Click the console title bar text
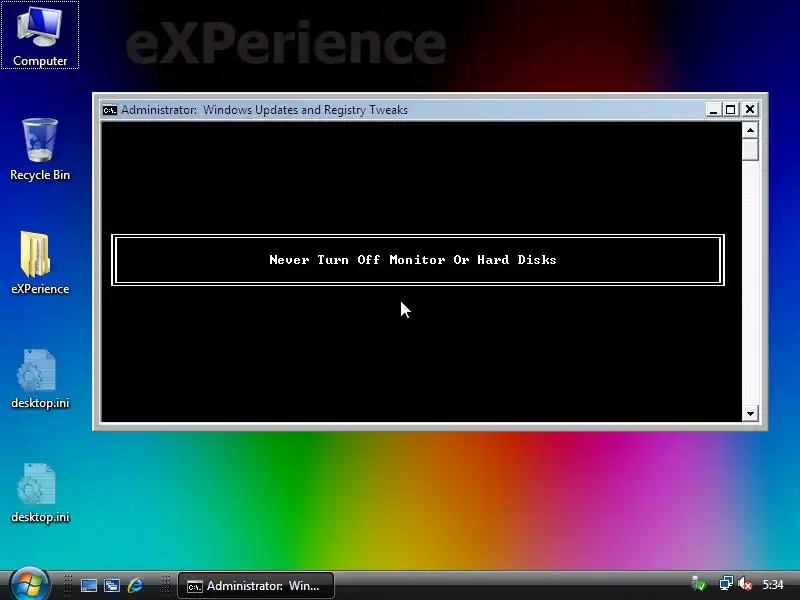This screenshot has width=800, height=600. pyautogui.click(x=264, y=110)
